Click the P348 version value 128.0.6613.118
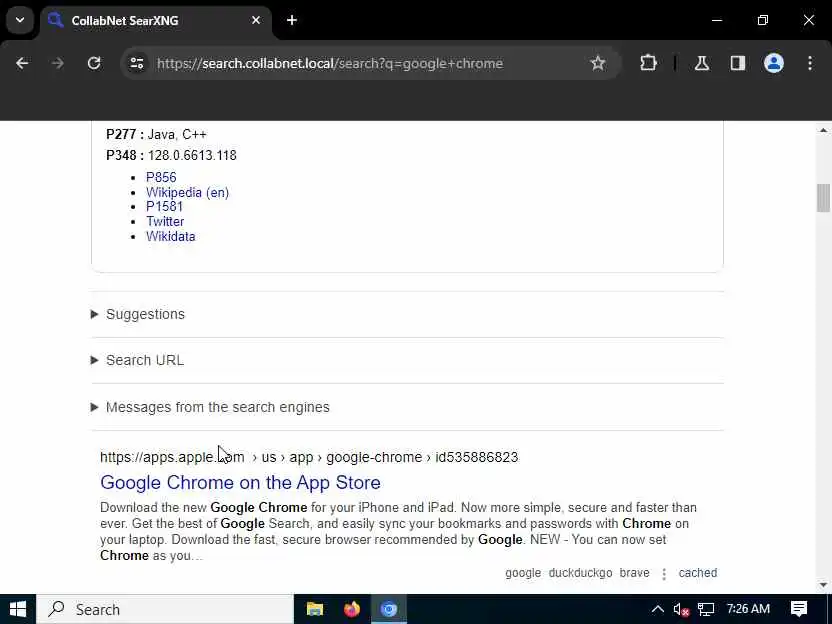This screenshot has height=624, width=832. point(192,155)
